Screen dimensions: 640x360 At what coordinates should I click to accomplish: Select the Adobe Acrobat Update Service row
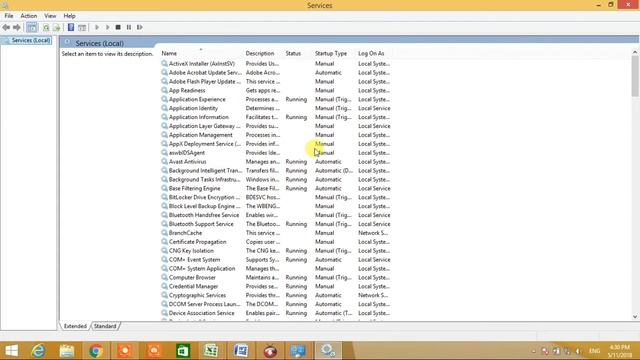click(x=276, y=73)
